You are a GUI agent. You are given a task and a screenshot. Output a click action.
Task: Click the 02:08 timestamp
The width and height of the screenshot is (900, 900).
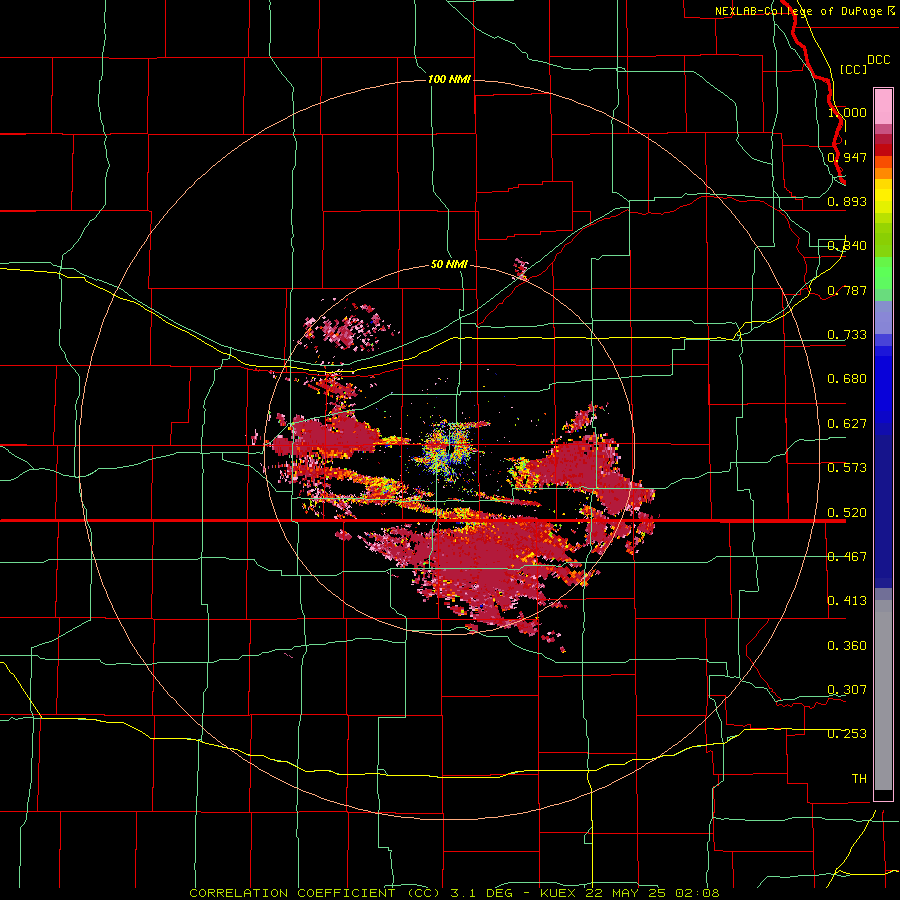point(697,893)
